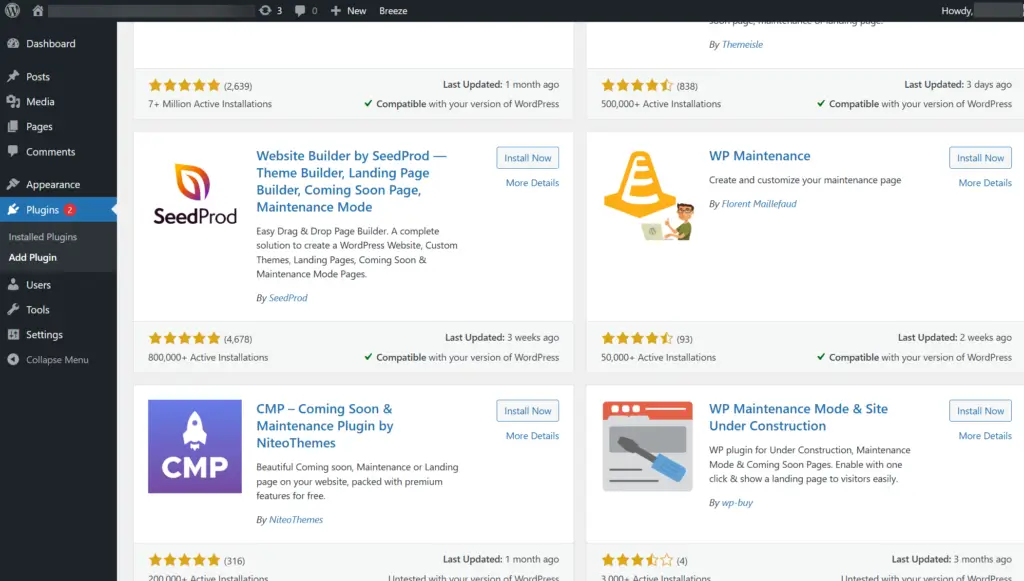This screenshot has width=1024, height=581.
Task: Select the Dashboard icon in the sidebar
Action: click(x=14, y=43)
